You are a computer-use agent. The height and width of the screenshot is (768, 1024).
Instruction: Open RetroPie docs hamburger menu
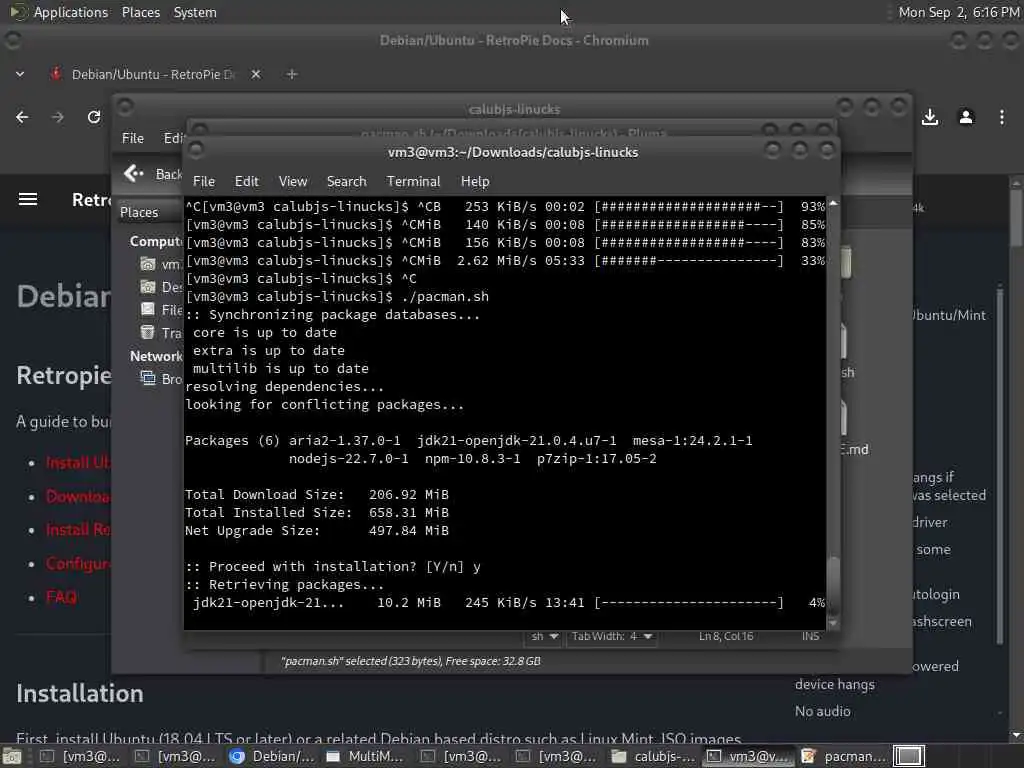(27, 199)
